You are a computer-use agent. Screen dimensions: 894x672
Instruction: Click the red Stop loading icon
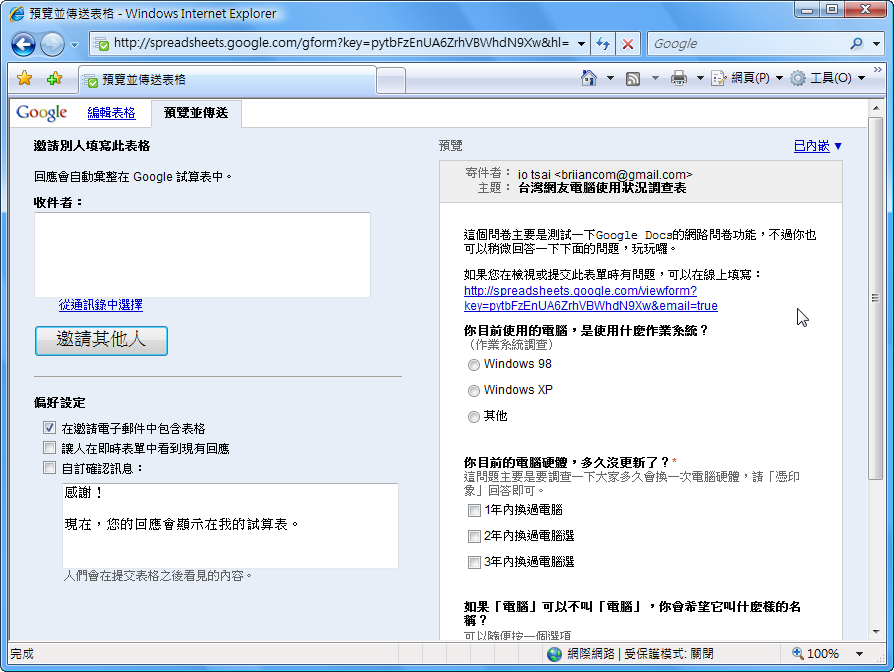[628, 44]
